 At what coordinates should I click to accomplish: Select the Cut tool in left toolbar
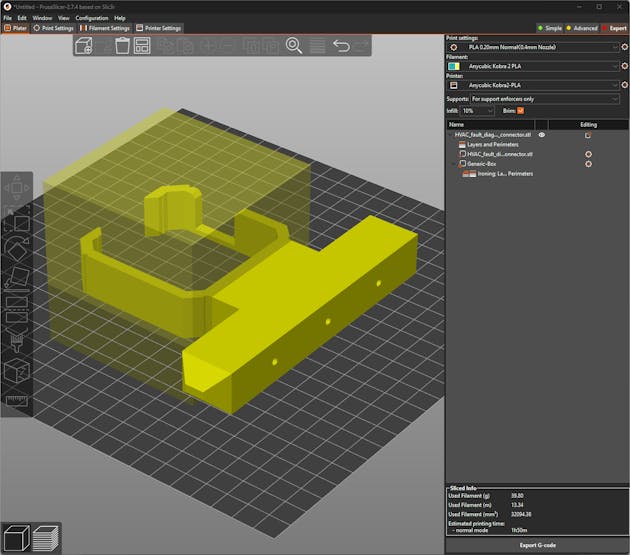[17, 308]
